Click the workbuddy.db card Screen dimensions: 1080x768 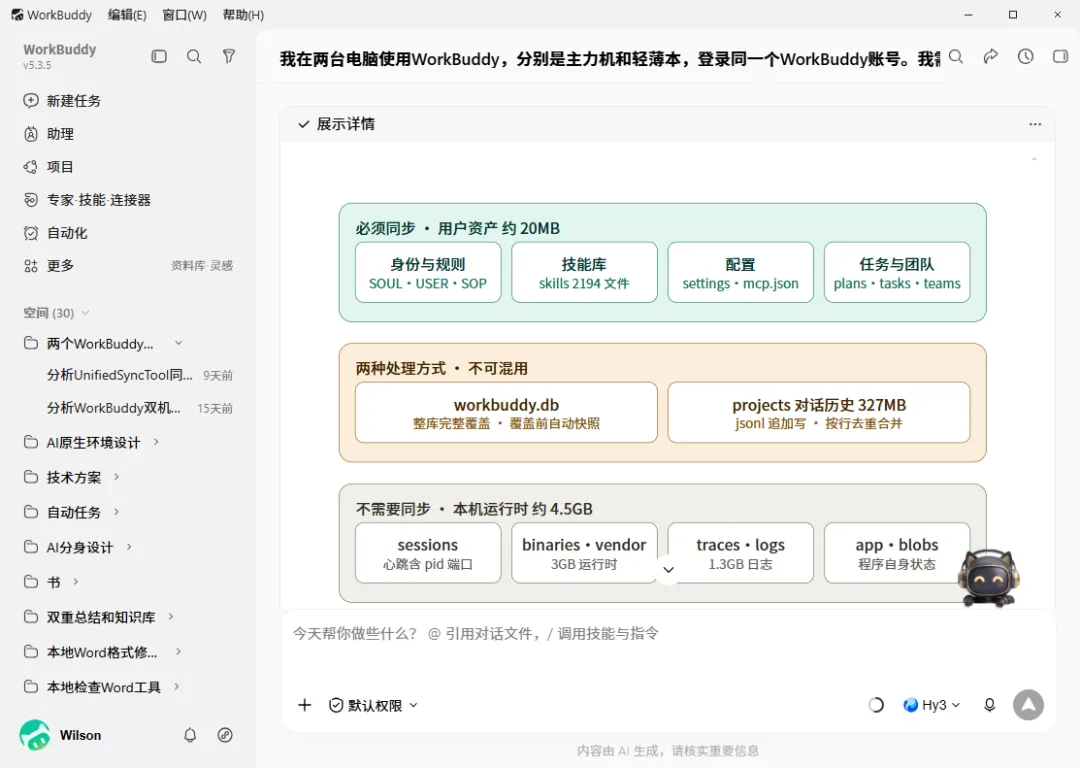pyautogui.click(x=506, y=413)
